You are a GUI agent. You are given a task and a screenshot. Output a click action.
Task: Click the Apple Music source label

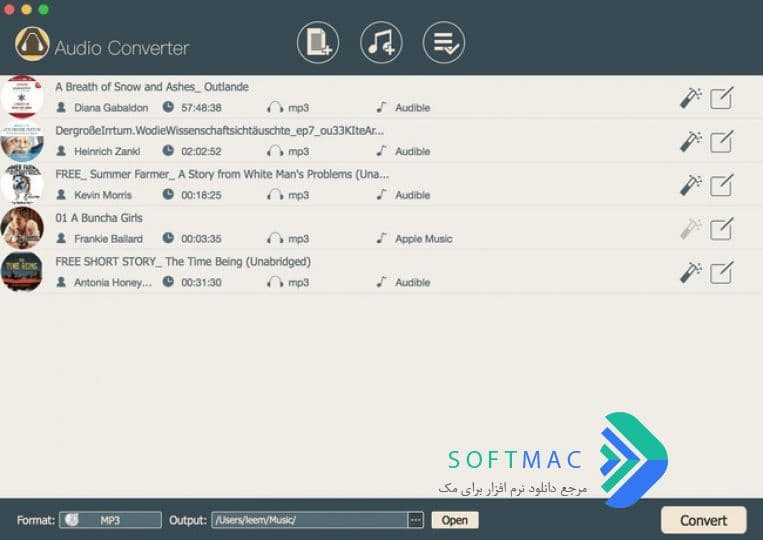tap(423, 239)
